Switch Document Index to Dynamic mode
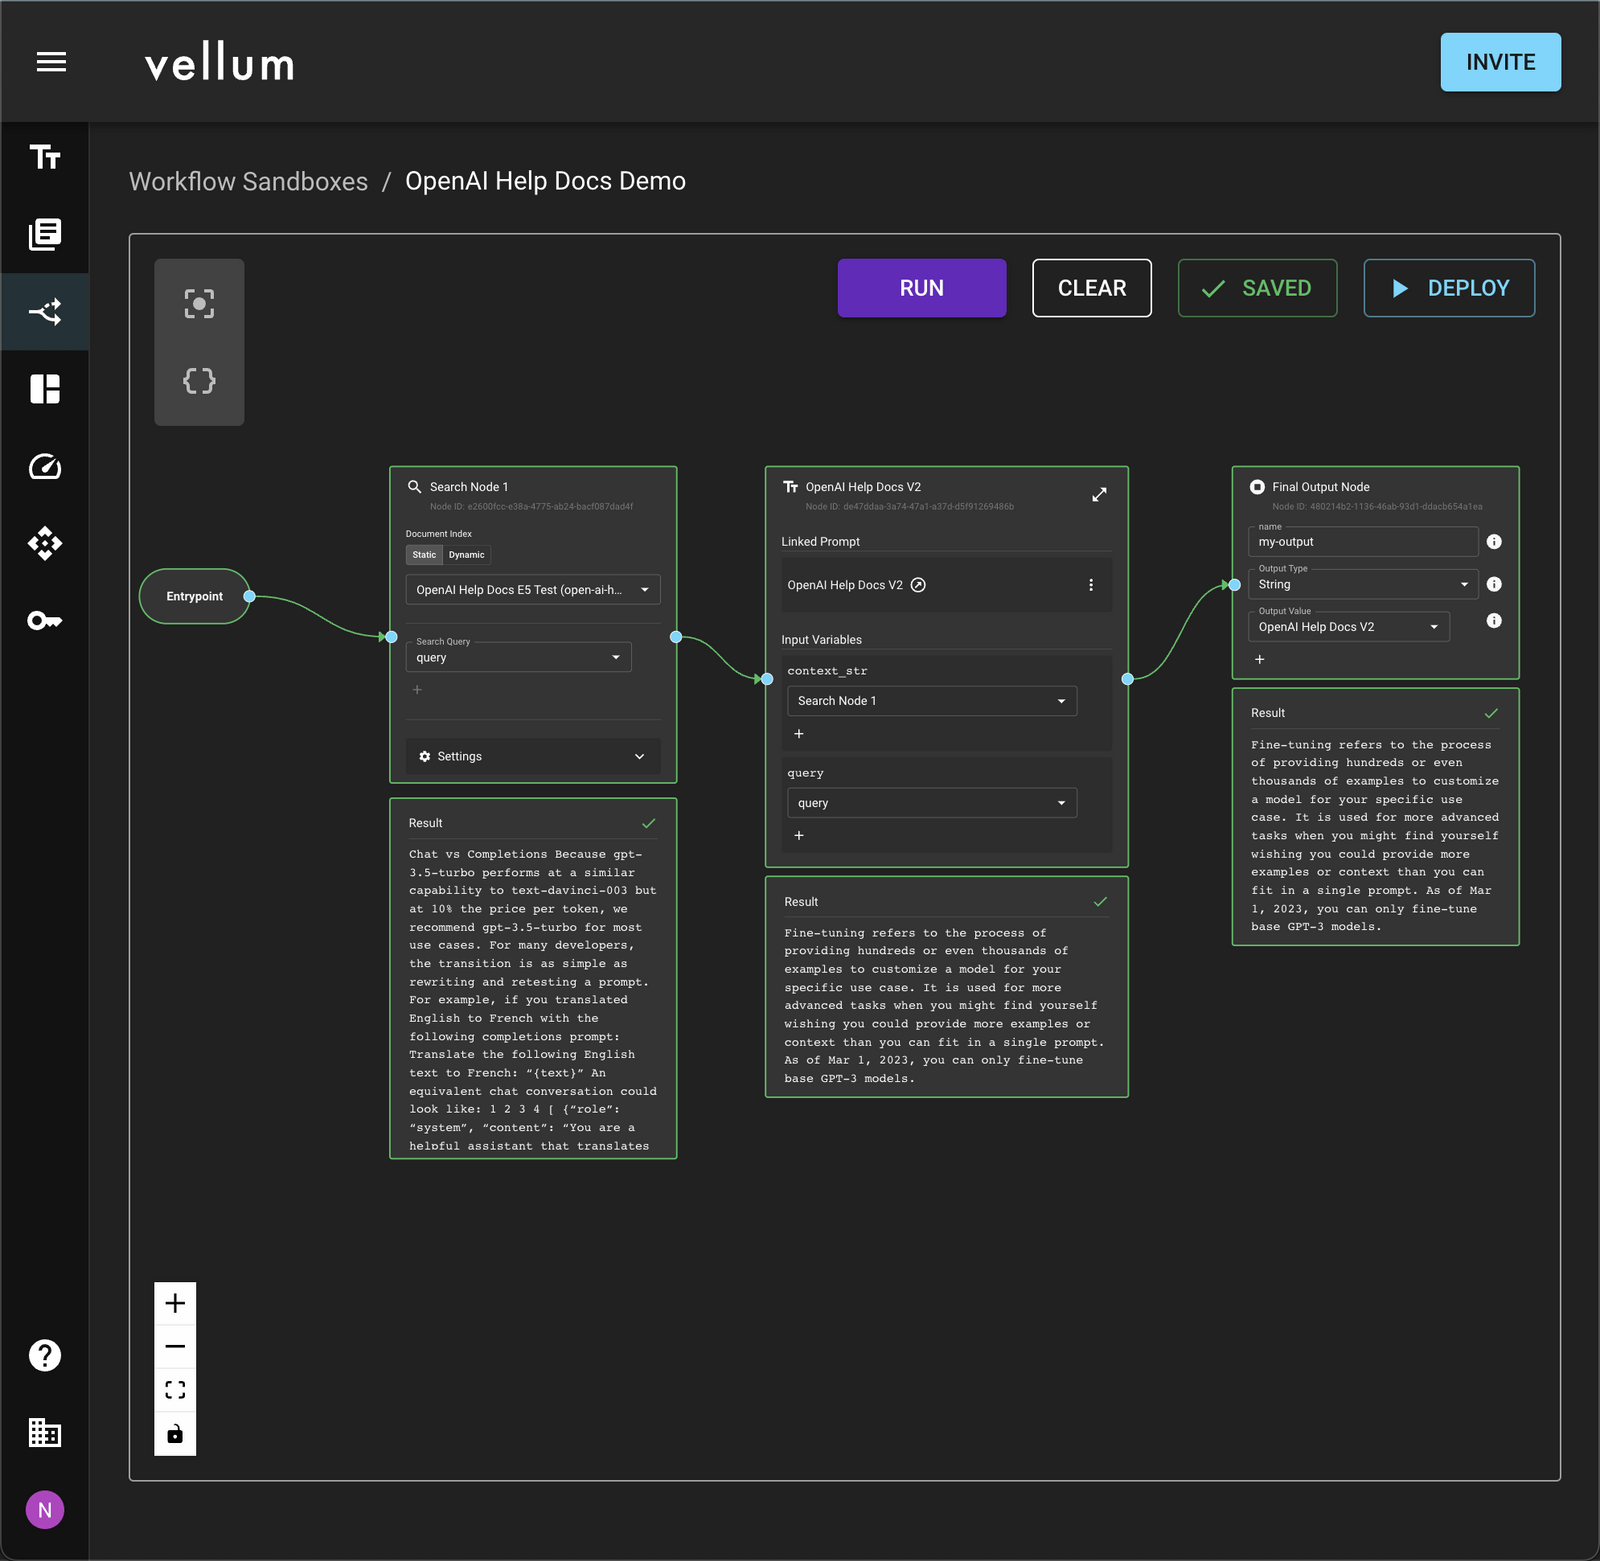 (466, 554)
